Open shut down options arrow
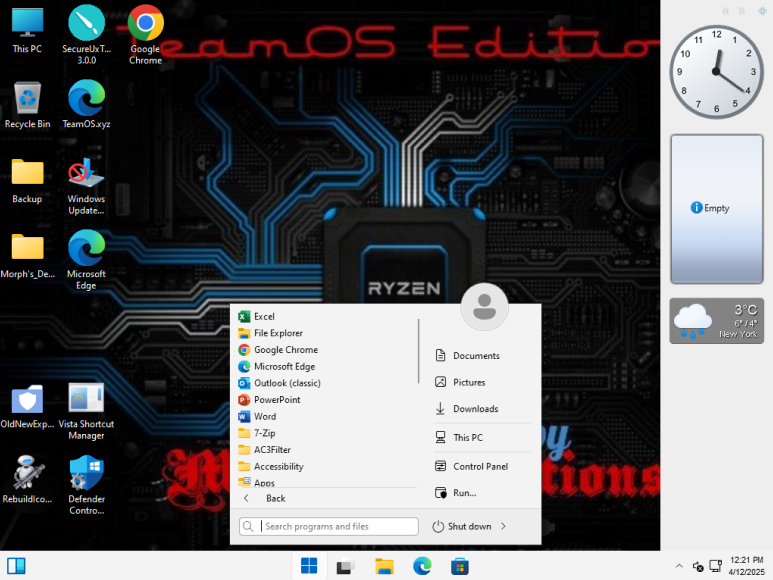The height and width of the screenshot is (580, 773). click(503, 526)
